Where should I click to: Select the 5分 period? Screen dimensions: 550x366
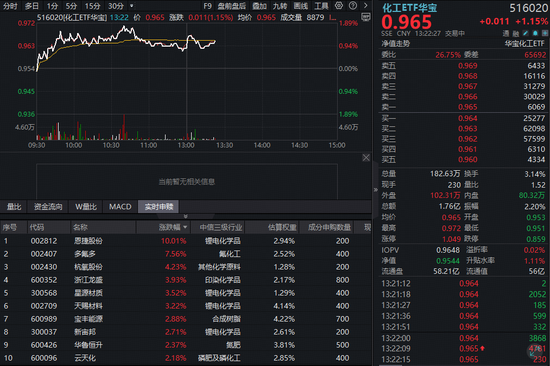click(x=71, y=6)
